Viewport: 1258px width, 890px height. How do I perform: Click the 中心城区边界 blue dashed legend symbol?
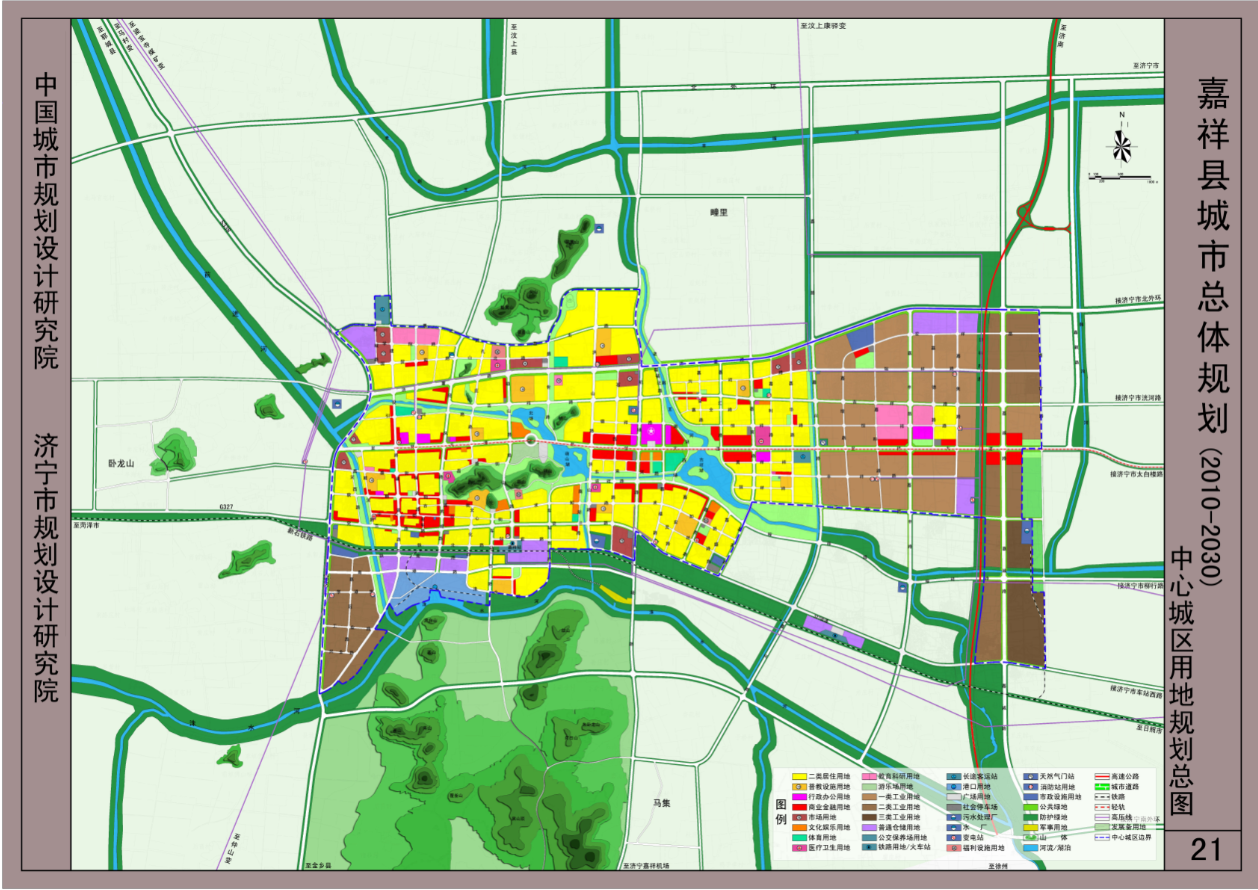pyautogui.click(x=1102, y=838)
